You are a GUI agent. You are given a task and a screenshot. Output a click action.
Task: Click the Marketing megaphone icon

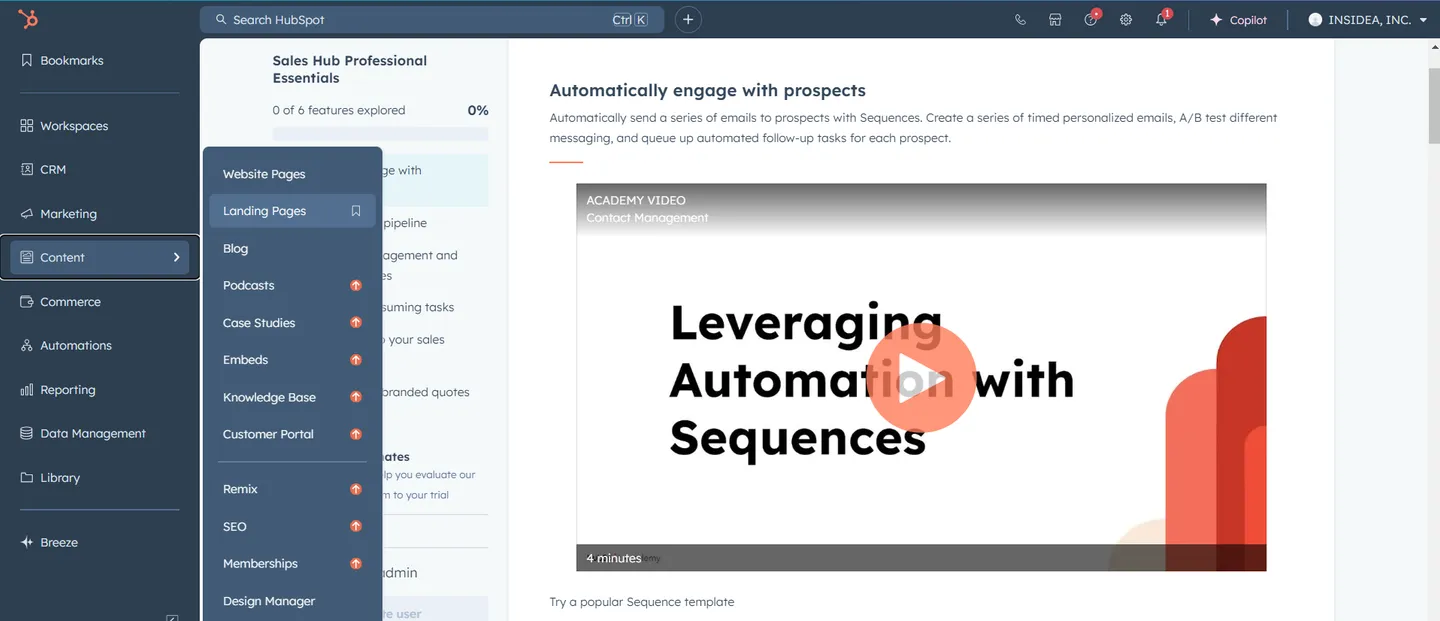point(27,214)
